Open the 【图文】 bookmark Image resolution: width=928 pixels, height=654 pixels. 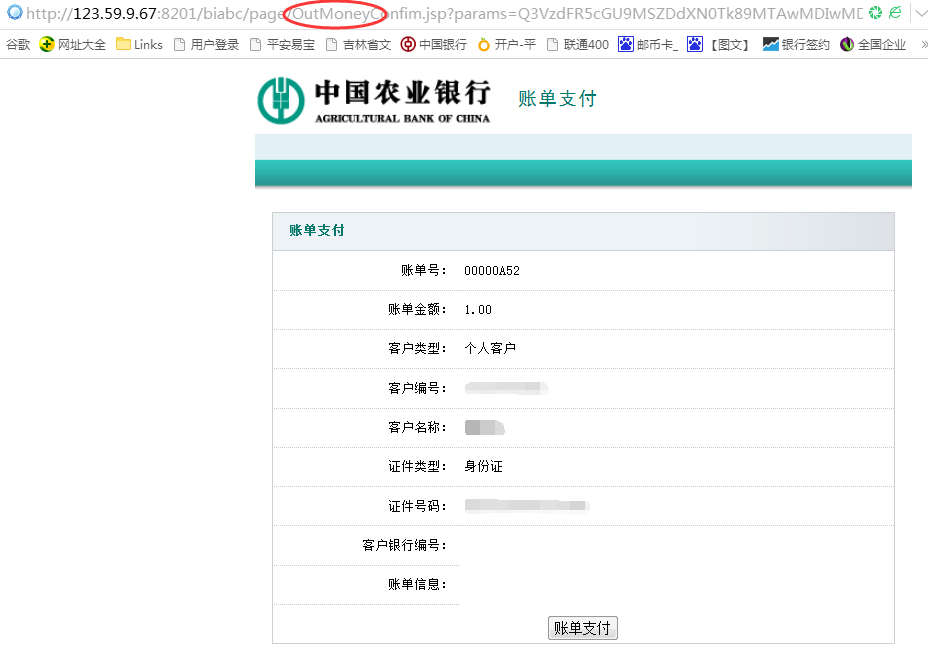point(719,44)
